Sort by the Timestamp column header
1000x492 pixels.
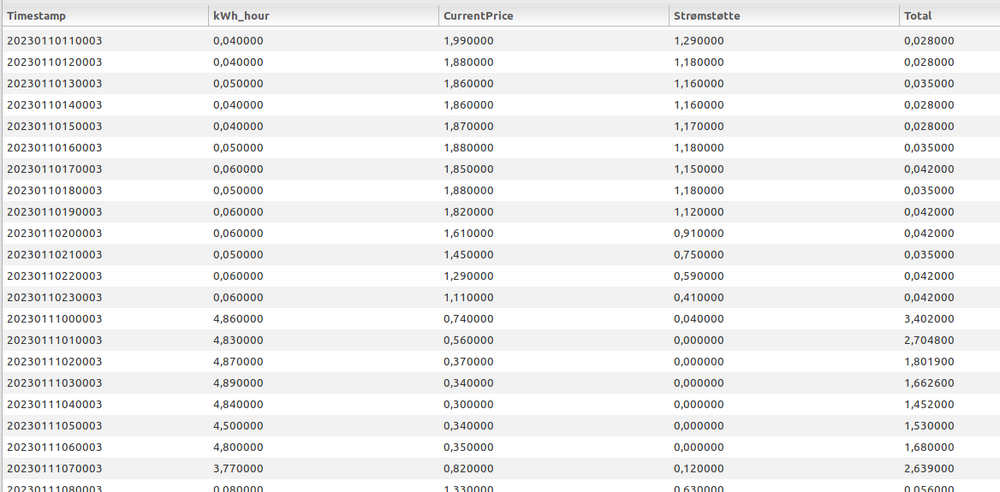38,15
